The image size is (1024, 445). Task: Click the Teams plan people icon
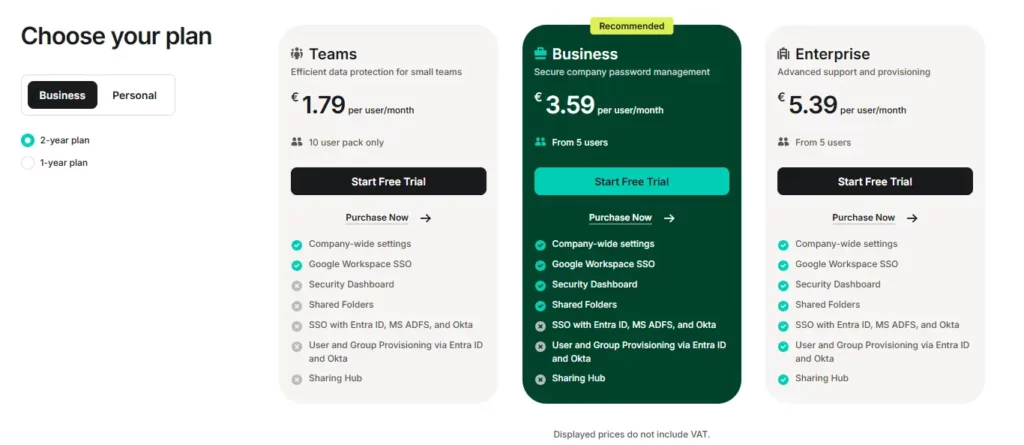pos(297,54)
